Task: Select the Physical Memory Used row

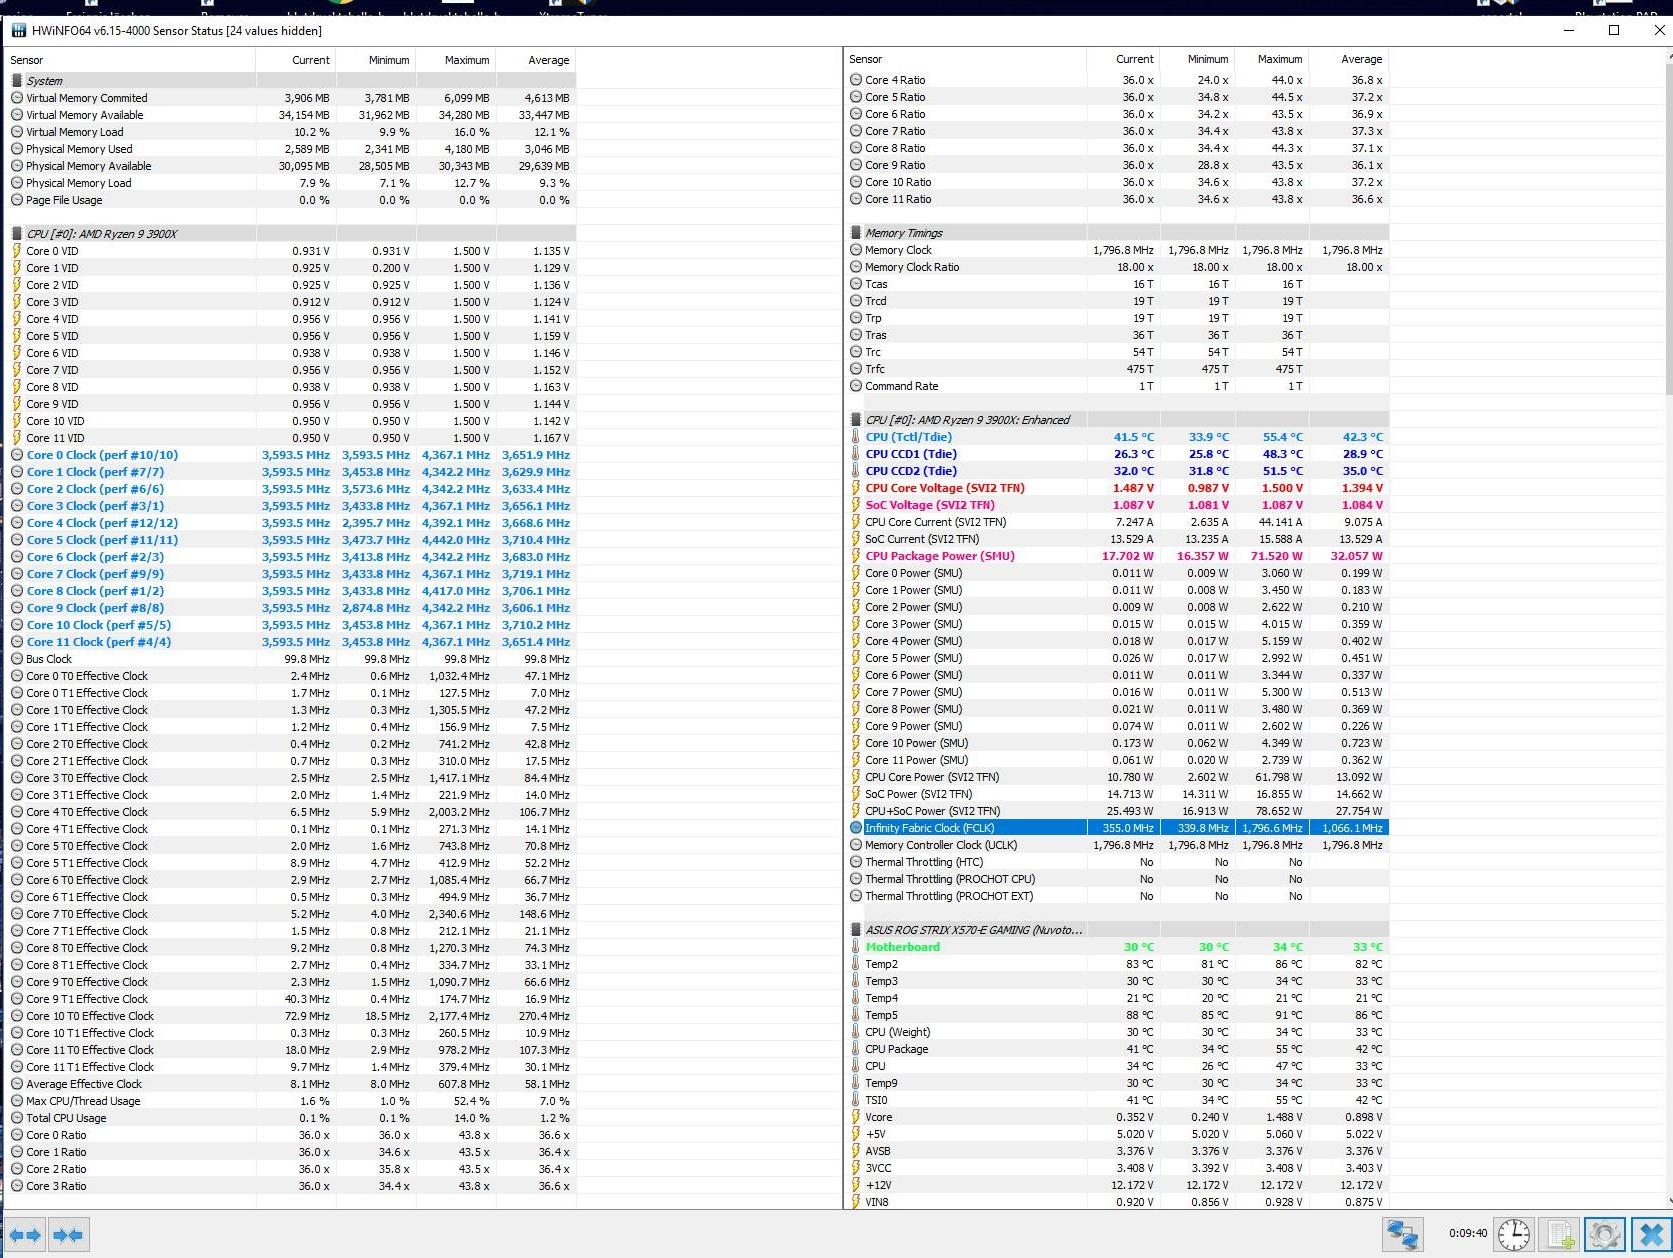Action: click(x=291, y=149)
